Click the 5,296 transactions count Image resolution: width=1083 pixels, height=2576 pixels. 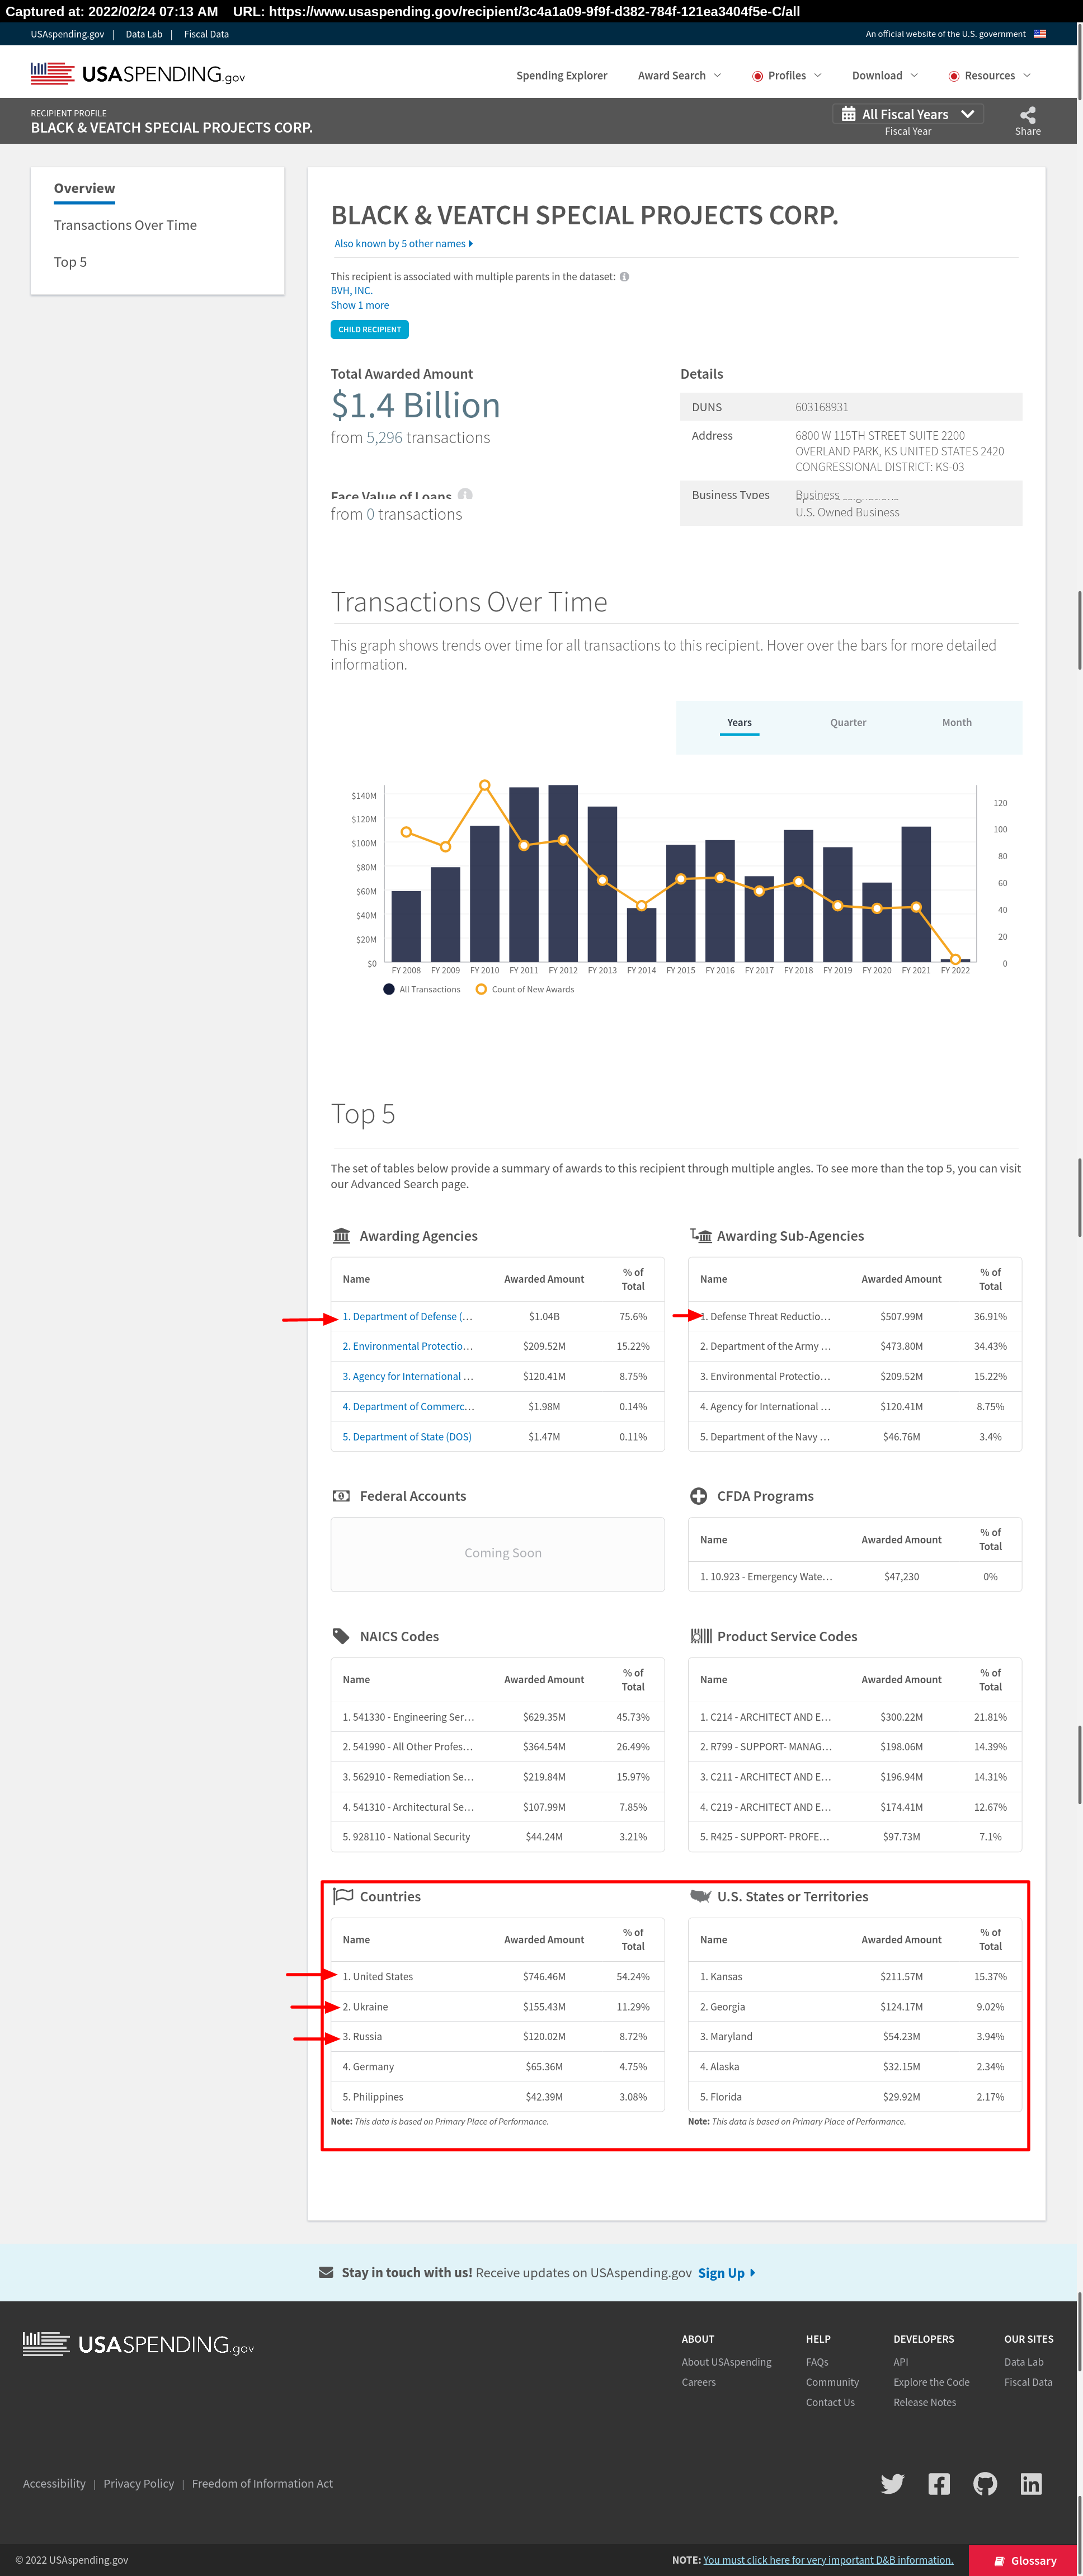384,437
